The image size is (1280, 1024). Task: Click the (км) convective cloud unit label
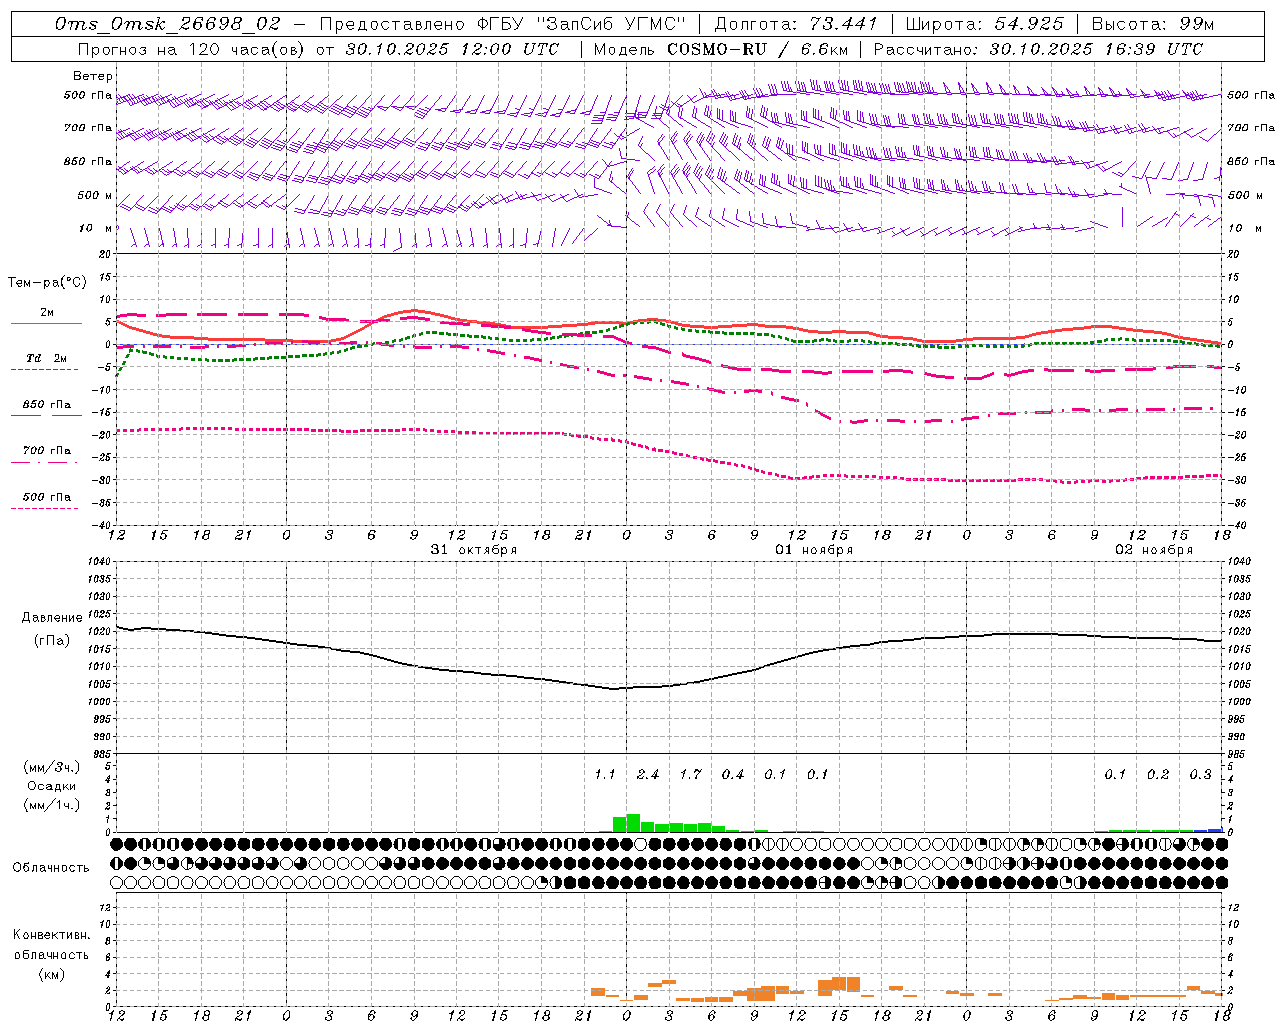[x=52, y=974]
